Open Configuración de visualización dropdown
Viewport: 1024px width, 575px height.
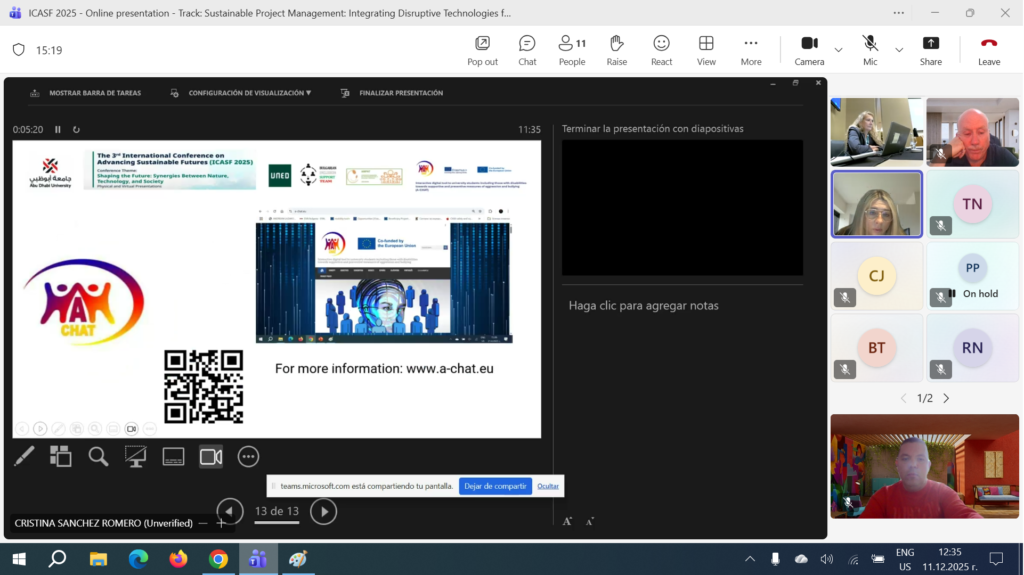pos(249,93)
